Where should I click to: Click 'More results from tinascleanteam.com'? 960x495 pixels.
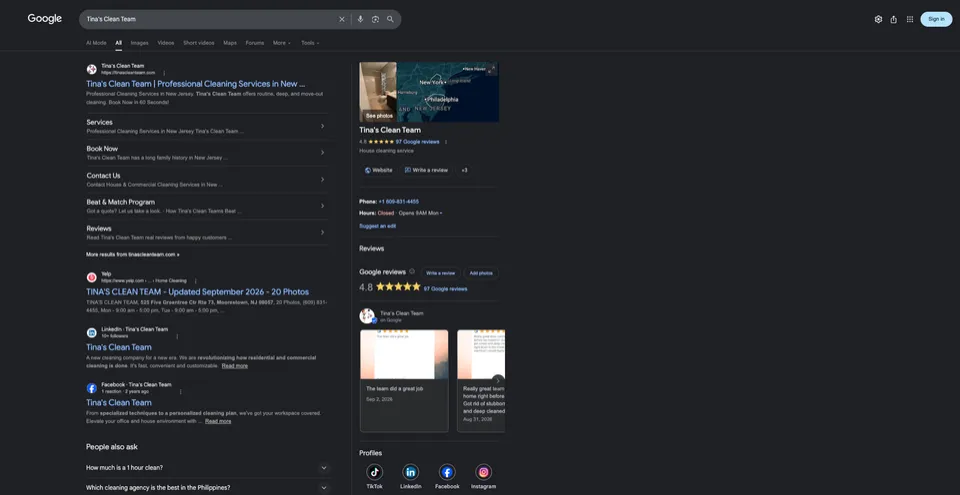(x=133, y=254)
